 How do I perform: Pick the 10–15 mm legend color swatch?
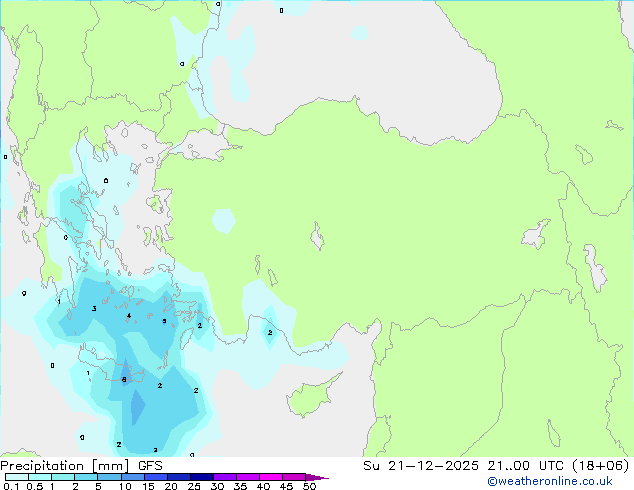click(x=133, y=477)
